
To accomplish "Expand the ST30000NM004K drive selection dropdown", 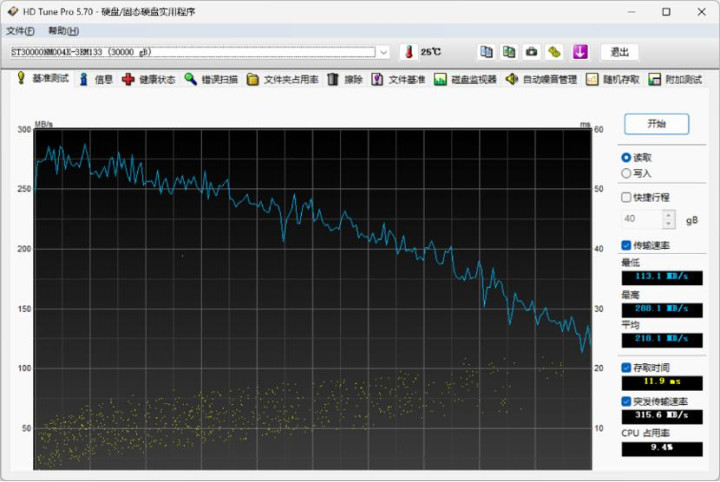I will [x=384, y=52].
